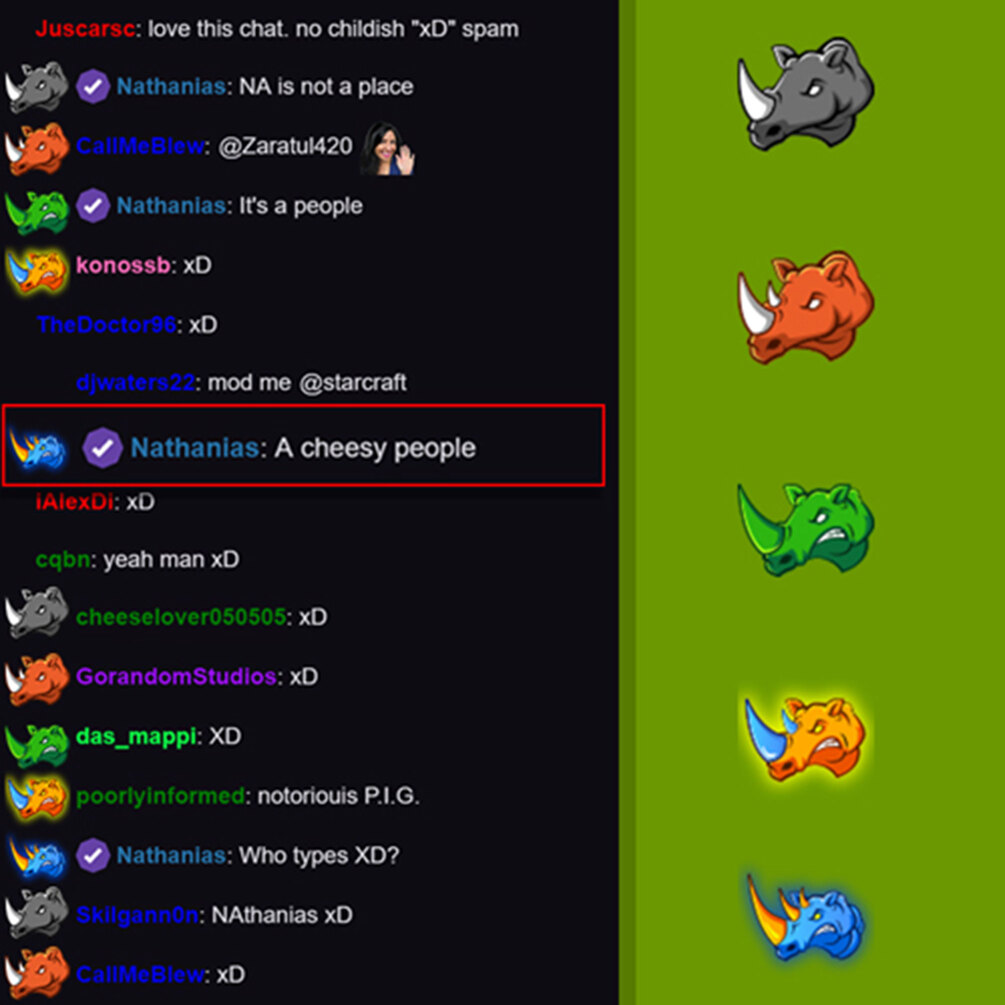Image resolution: width=1005 pixels, height=1005 pixels.
Task: Click the large gray rhino badge
Action: pos(806,93)
